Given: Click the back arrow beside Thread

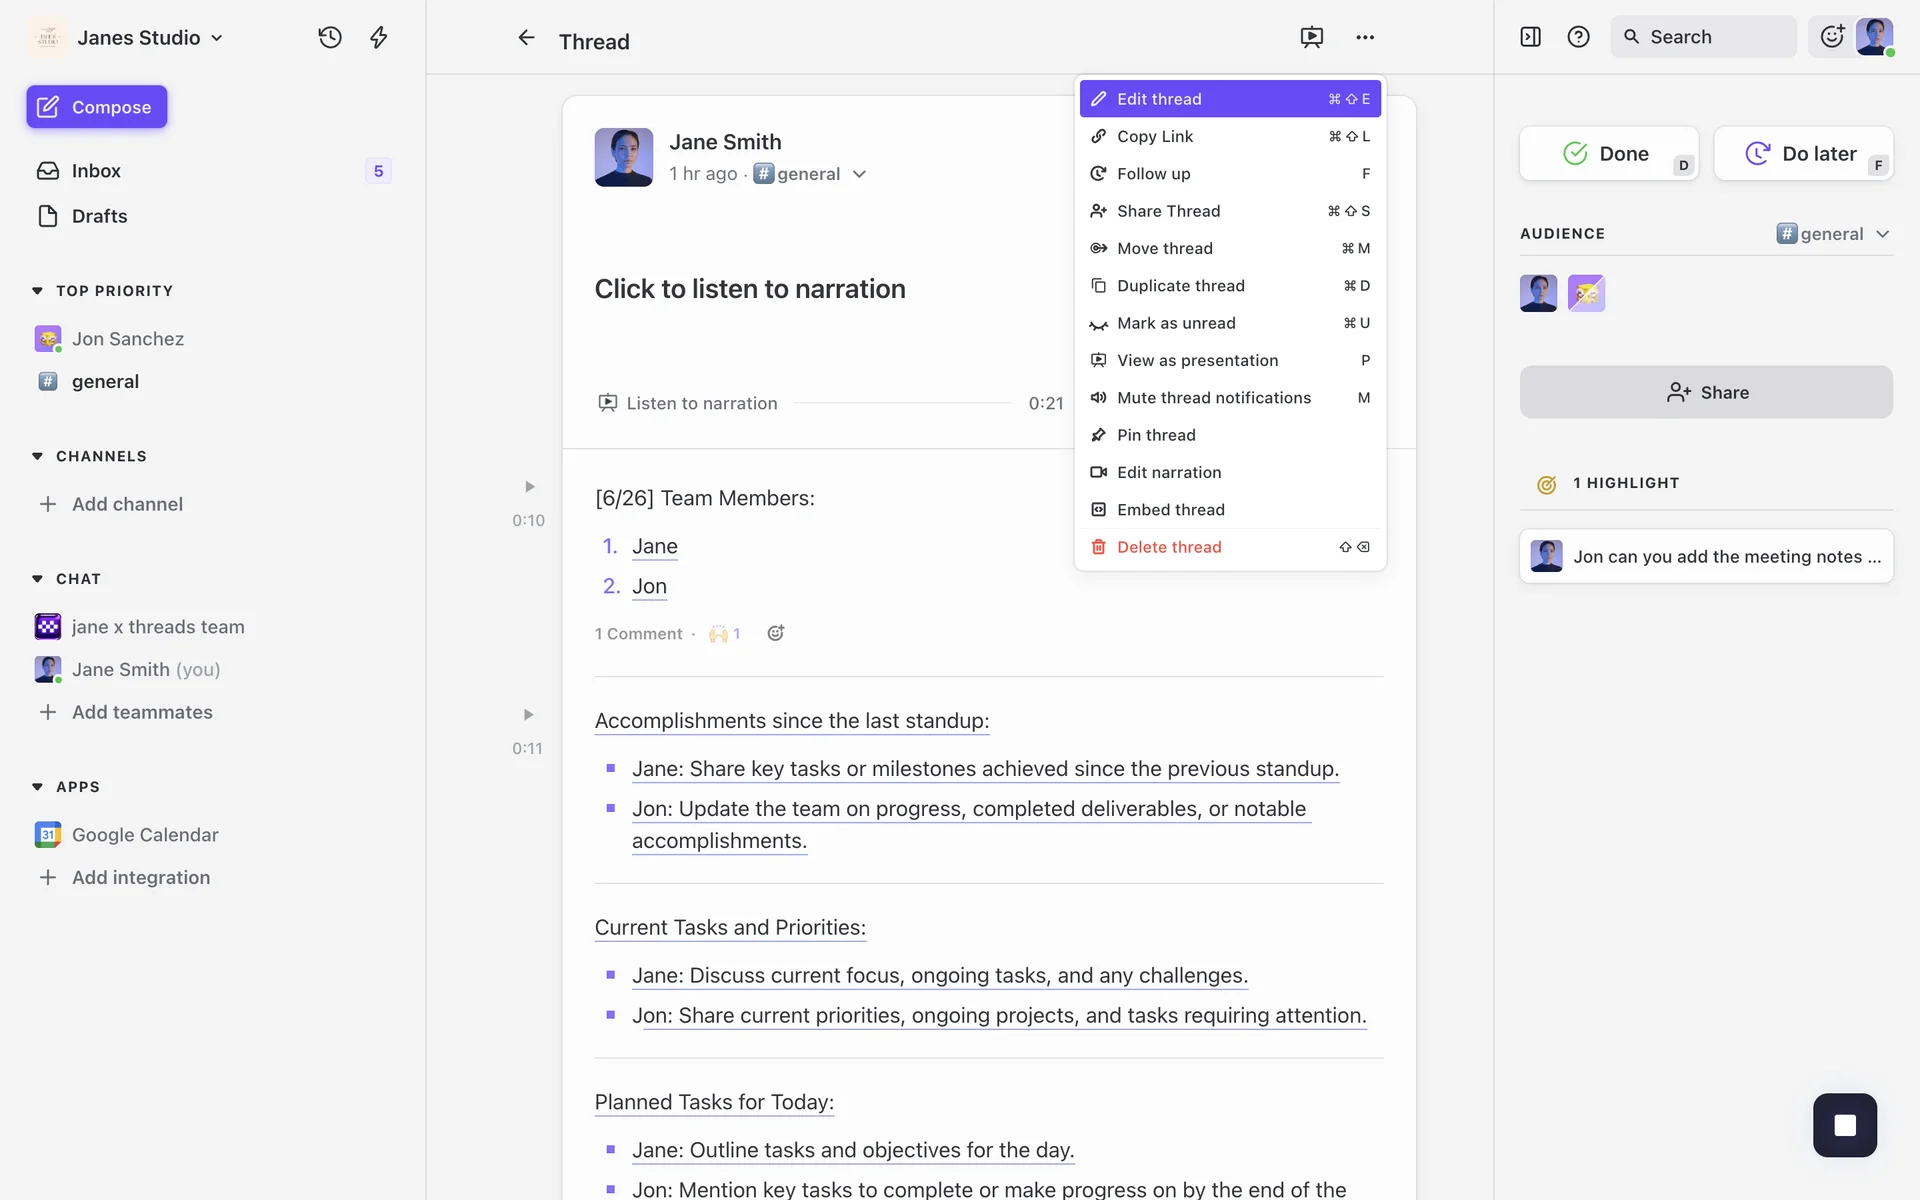Looking at the screenshot, I should click(526, 38).
